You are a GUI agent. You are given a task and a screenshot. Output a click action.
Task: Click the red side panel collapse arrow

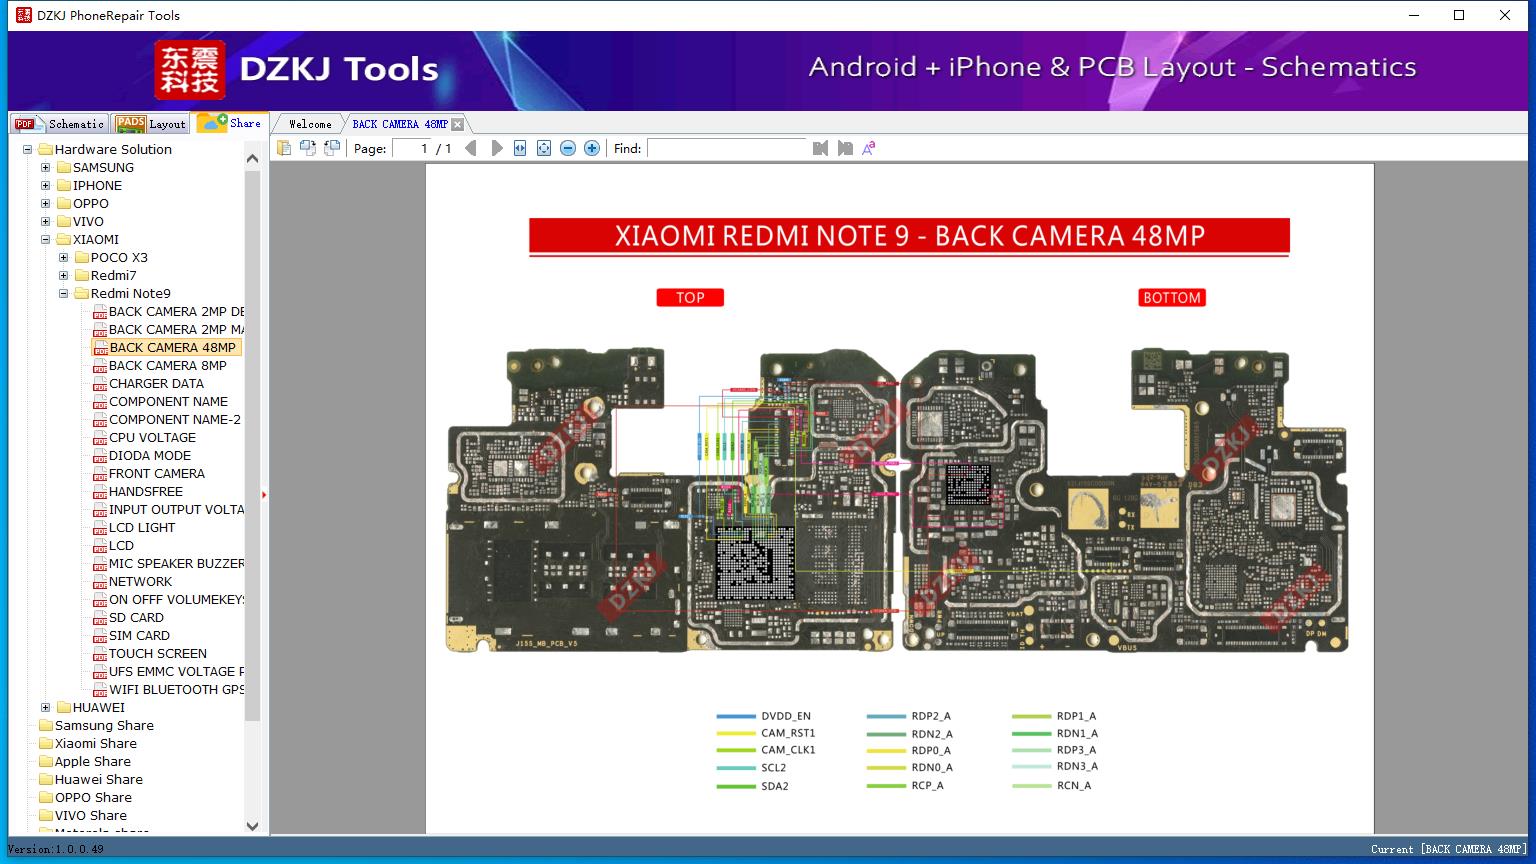(x=264, y=494)
